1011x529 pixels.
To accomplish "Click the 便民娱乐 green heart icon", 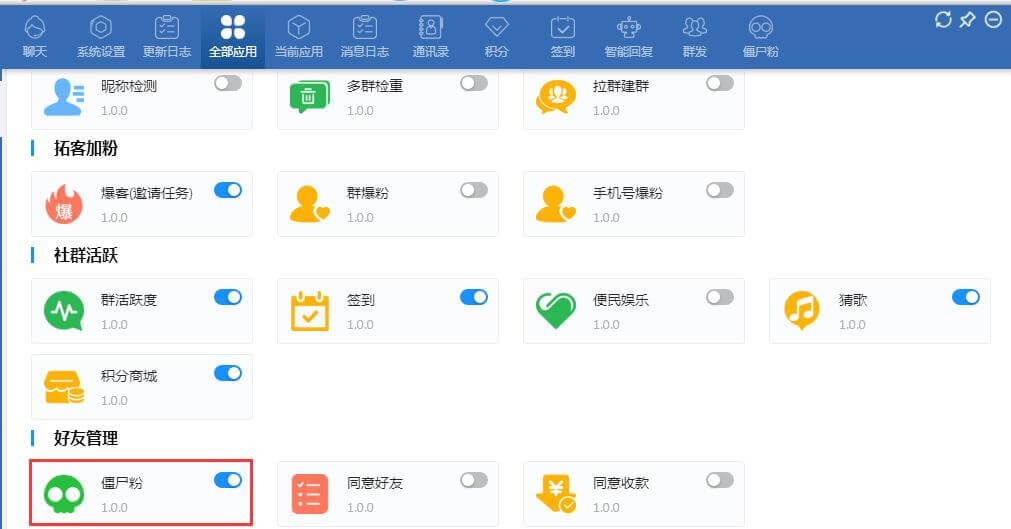I will coord(555,310).
